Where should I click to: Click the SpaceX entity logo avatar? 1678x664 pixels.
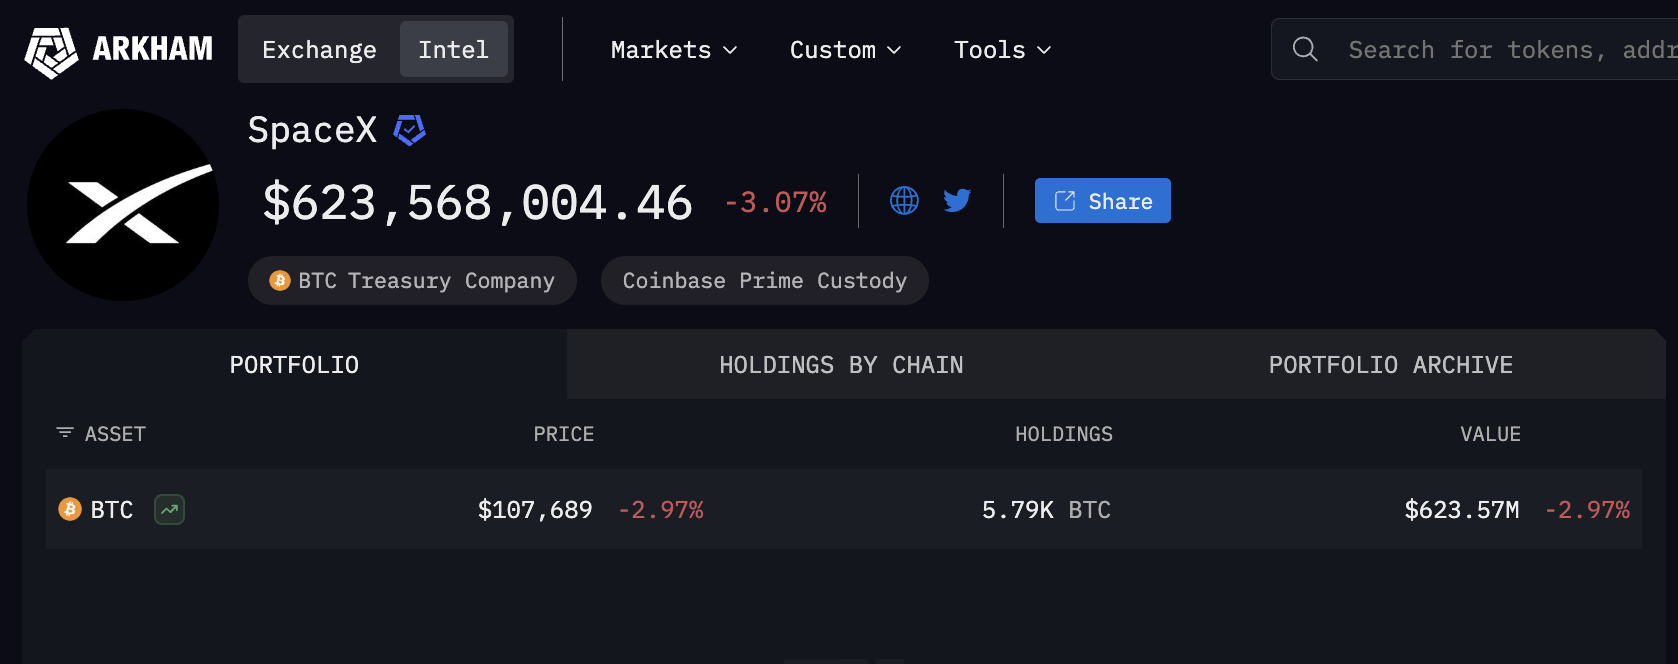[x=123, y=205]
